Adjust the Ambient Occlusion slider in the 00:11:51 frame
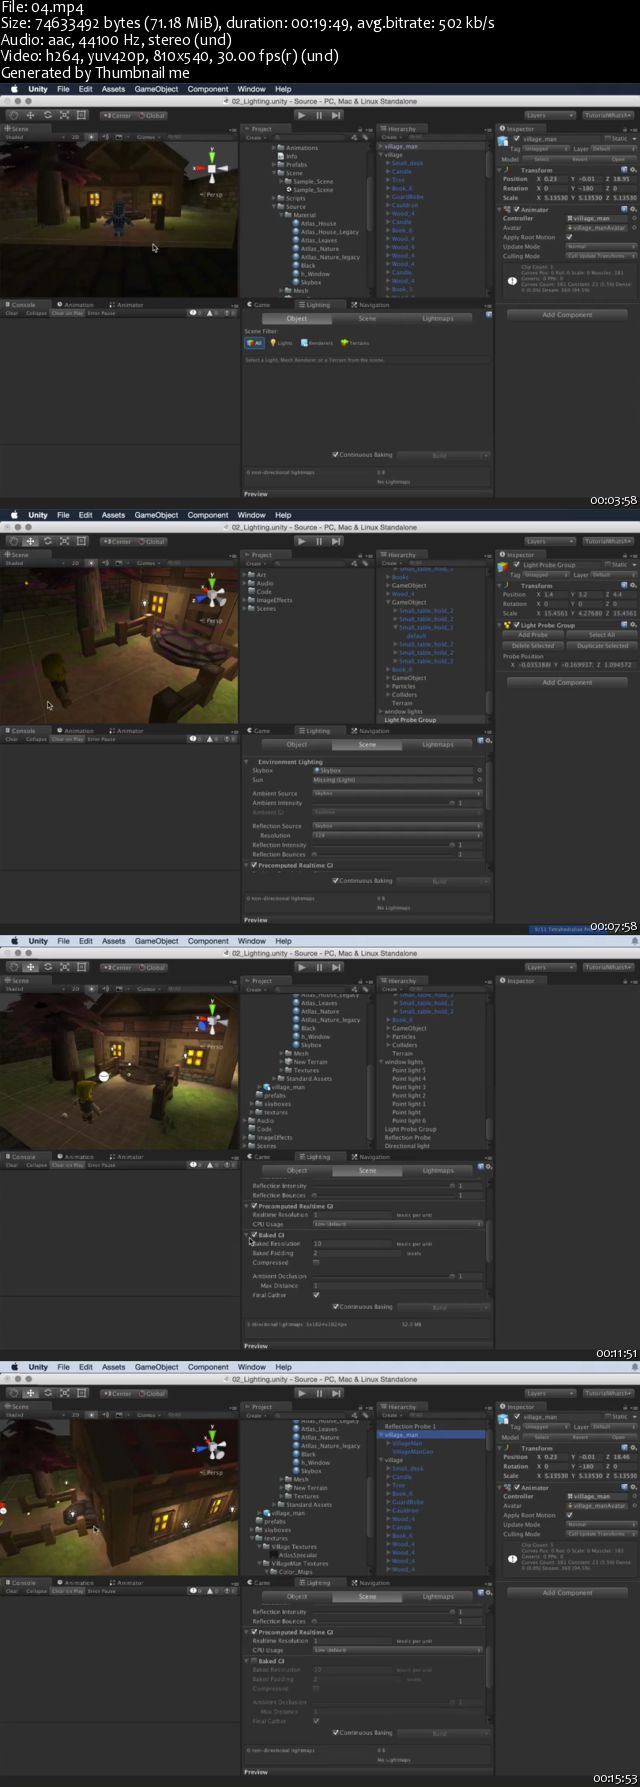Screen dimensions: 640x1787 pos(383,1276)
